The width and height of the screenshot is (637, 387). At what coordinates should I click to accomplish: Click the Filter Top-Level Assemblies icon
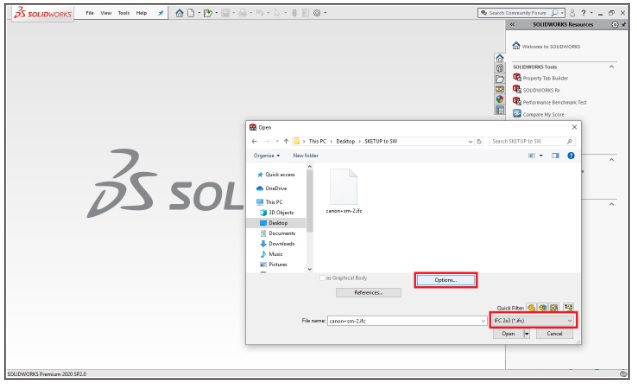568,307
